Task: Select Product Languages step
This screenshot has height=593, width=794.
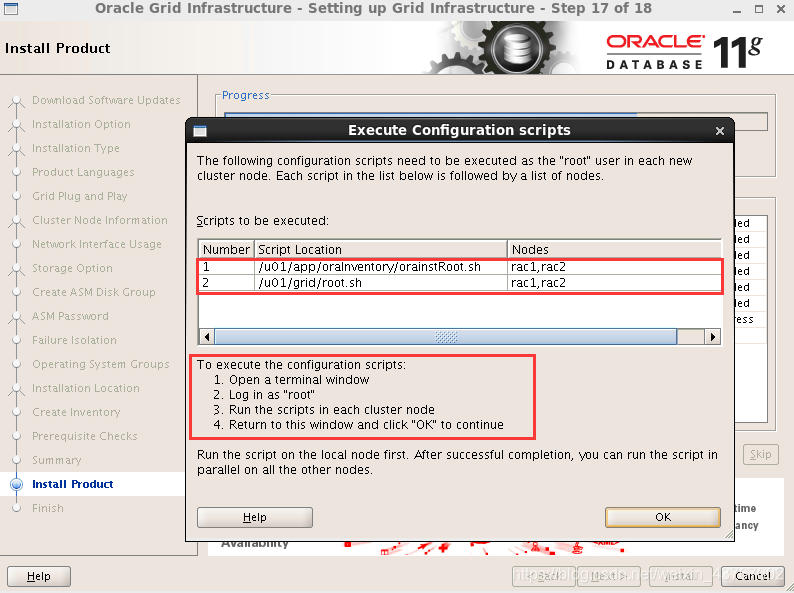Action: coord(83,172)
